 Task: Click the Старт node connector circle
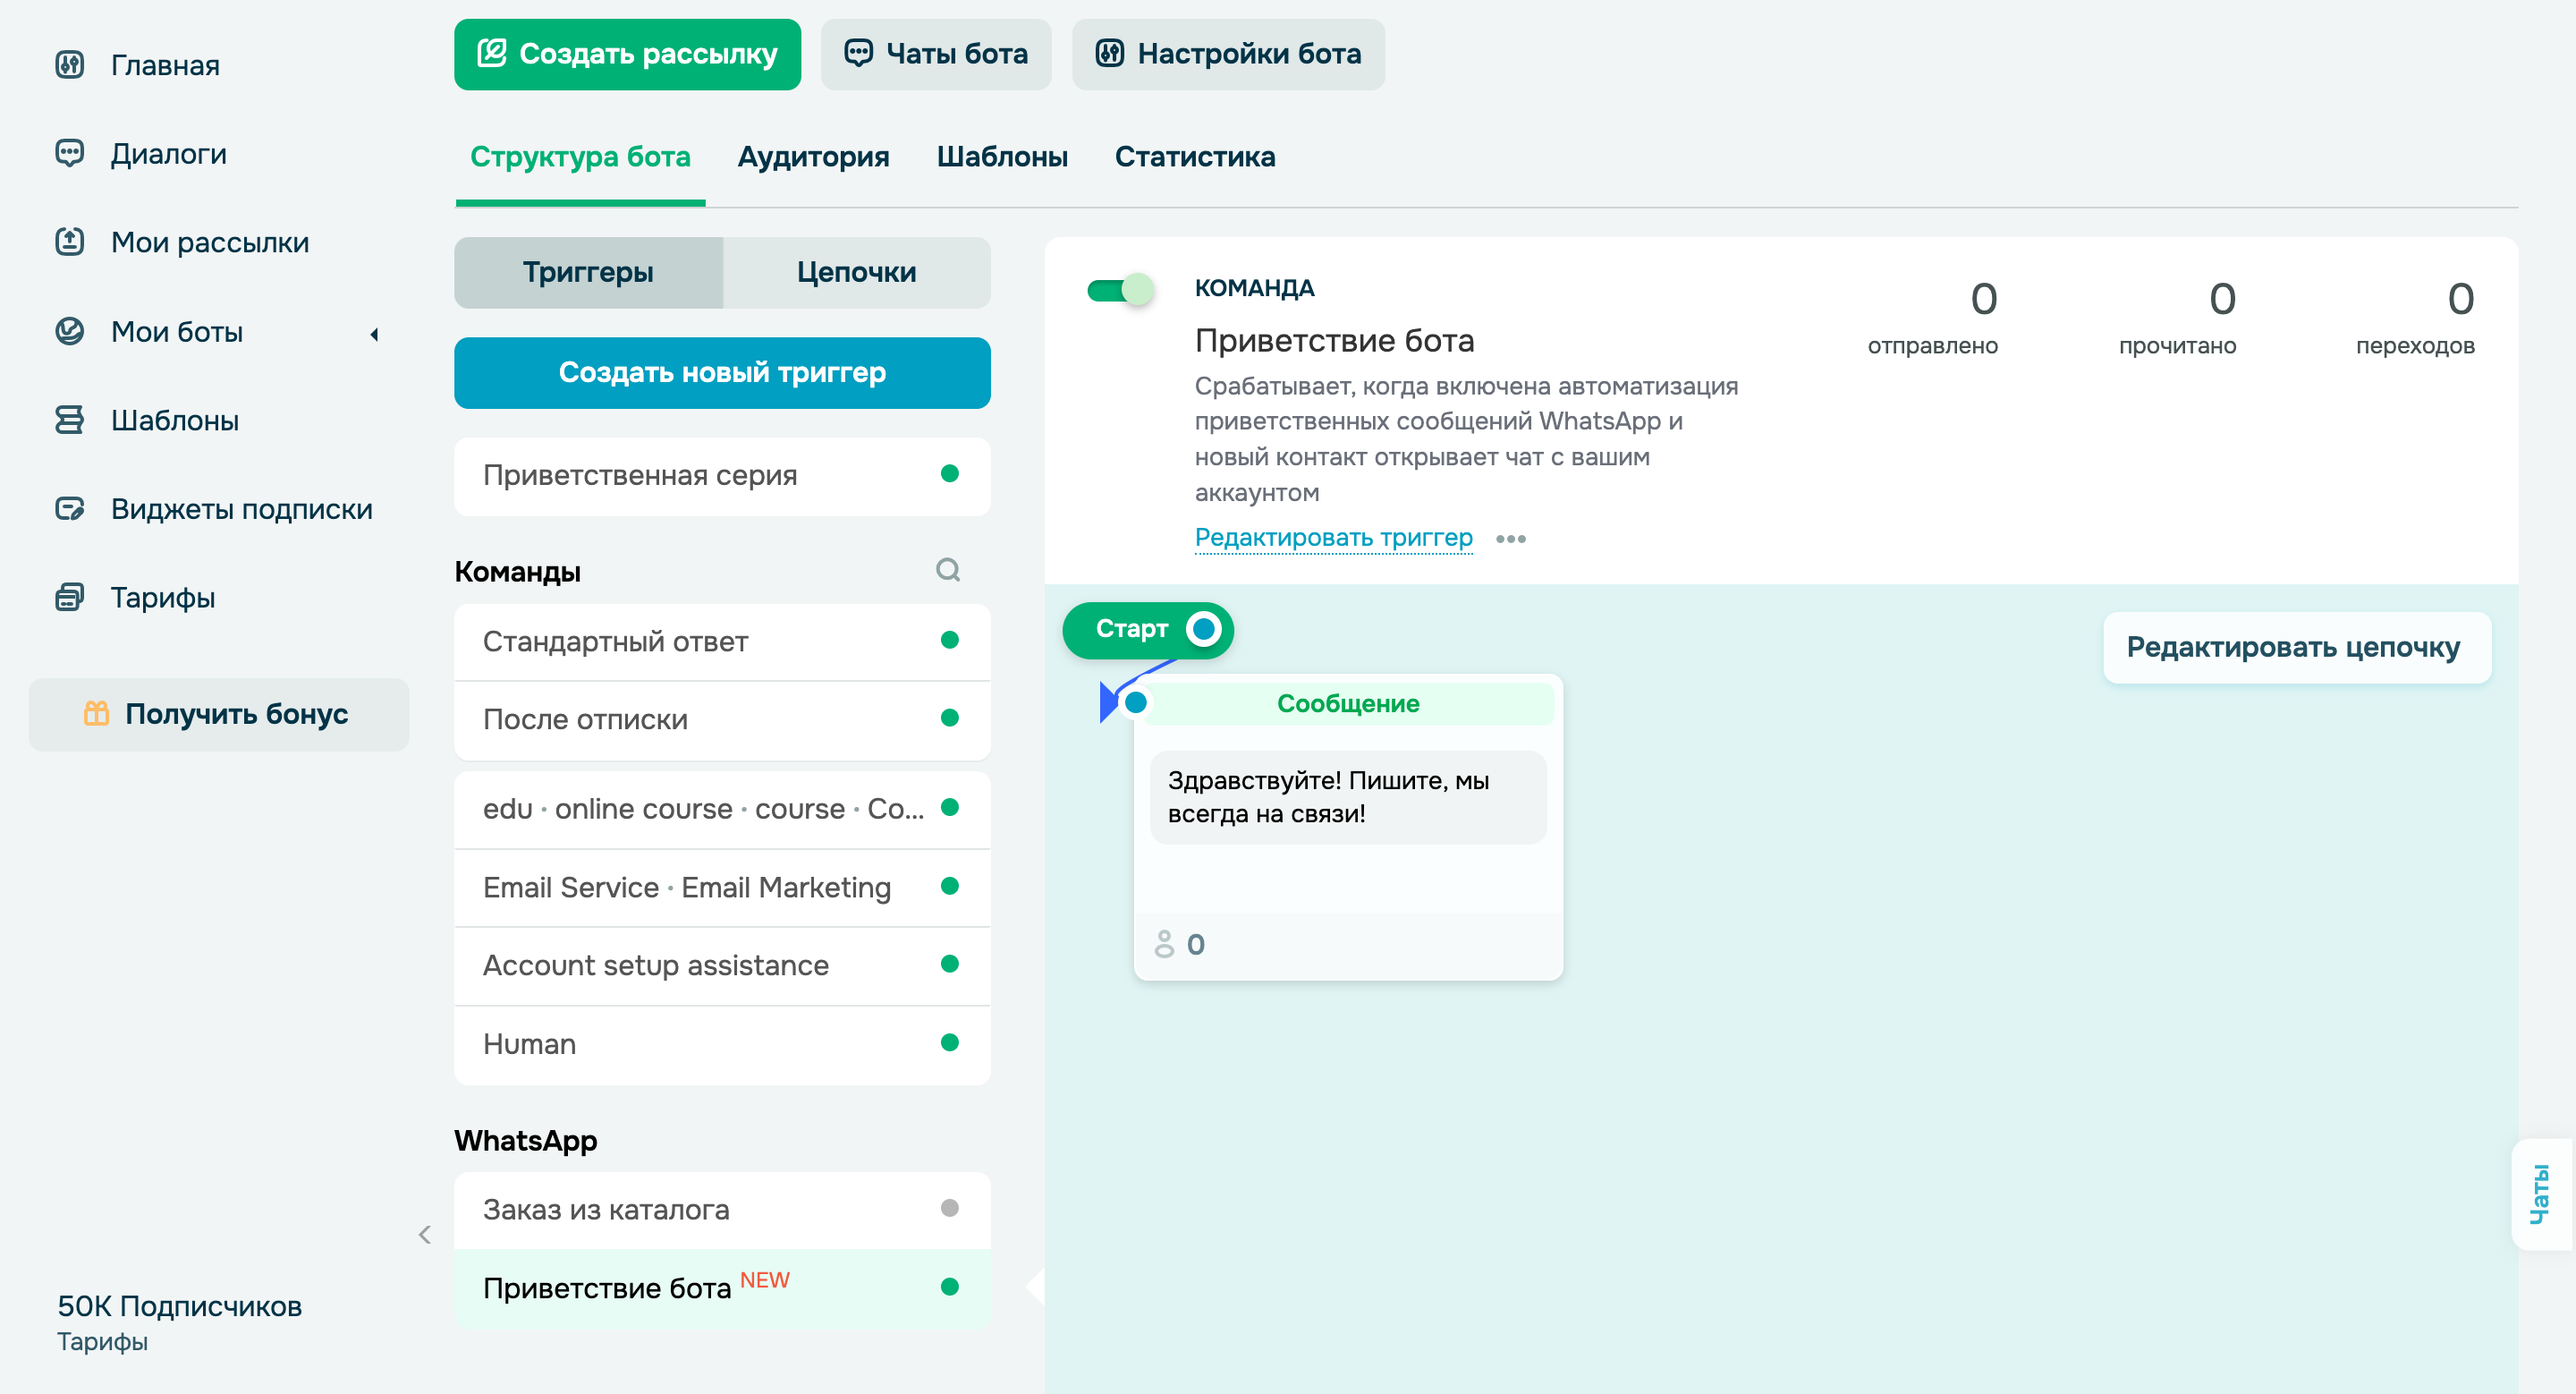[1204, 629]
